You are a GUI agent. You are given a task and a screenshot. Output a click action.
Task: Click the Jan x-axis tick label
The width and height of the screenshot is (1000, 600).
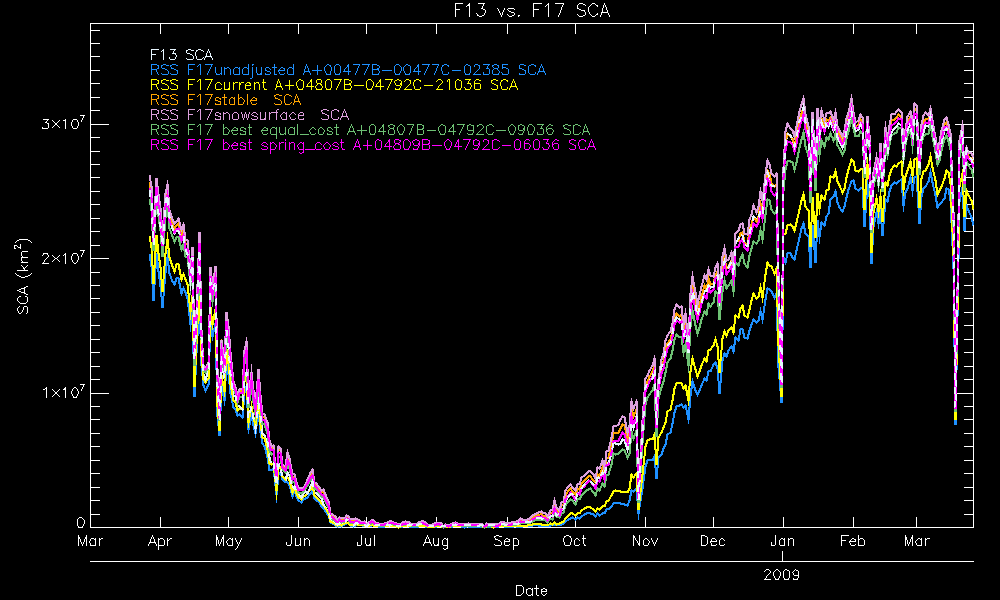click(783, 541)
